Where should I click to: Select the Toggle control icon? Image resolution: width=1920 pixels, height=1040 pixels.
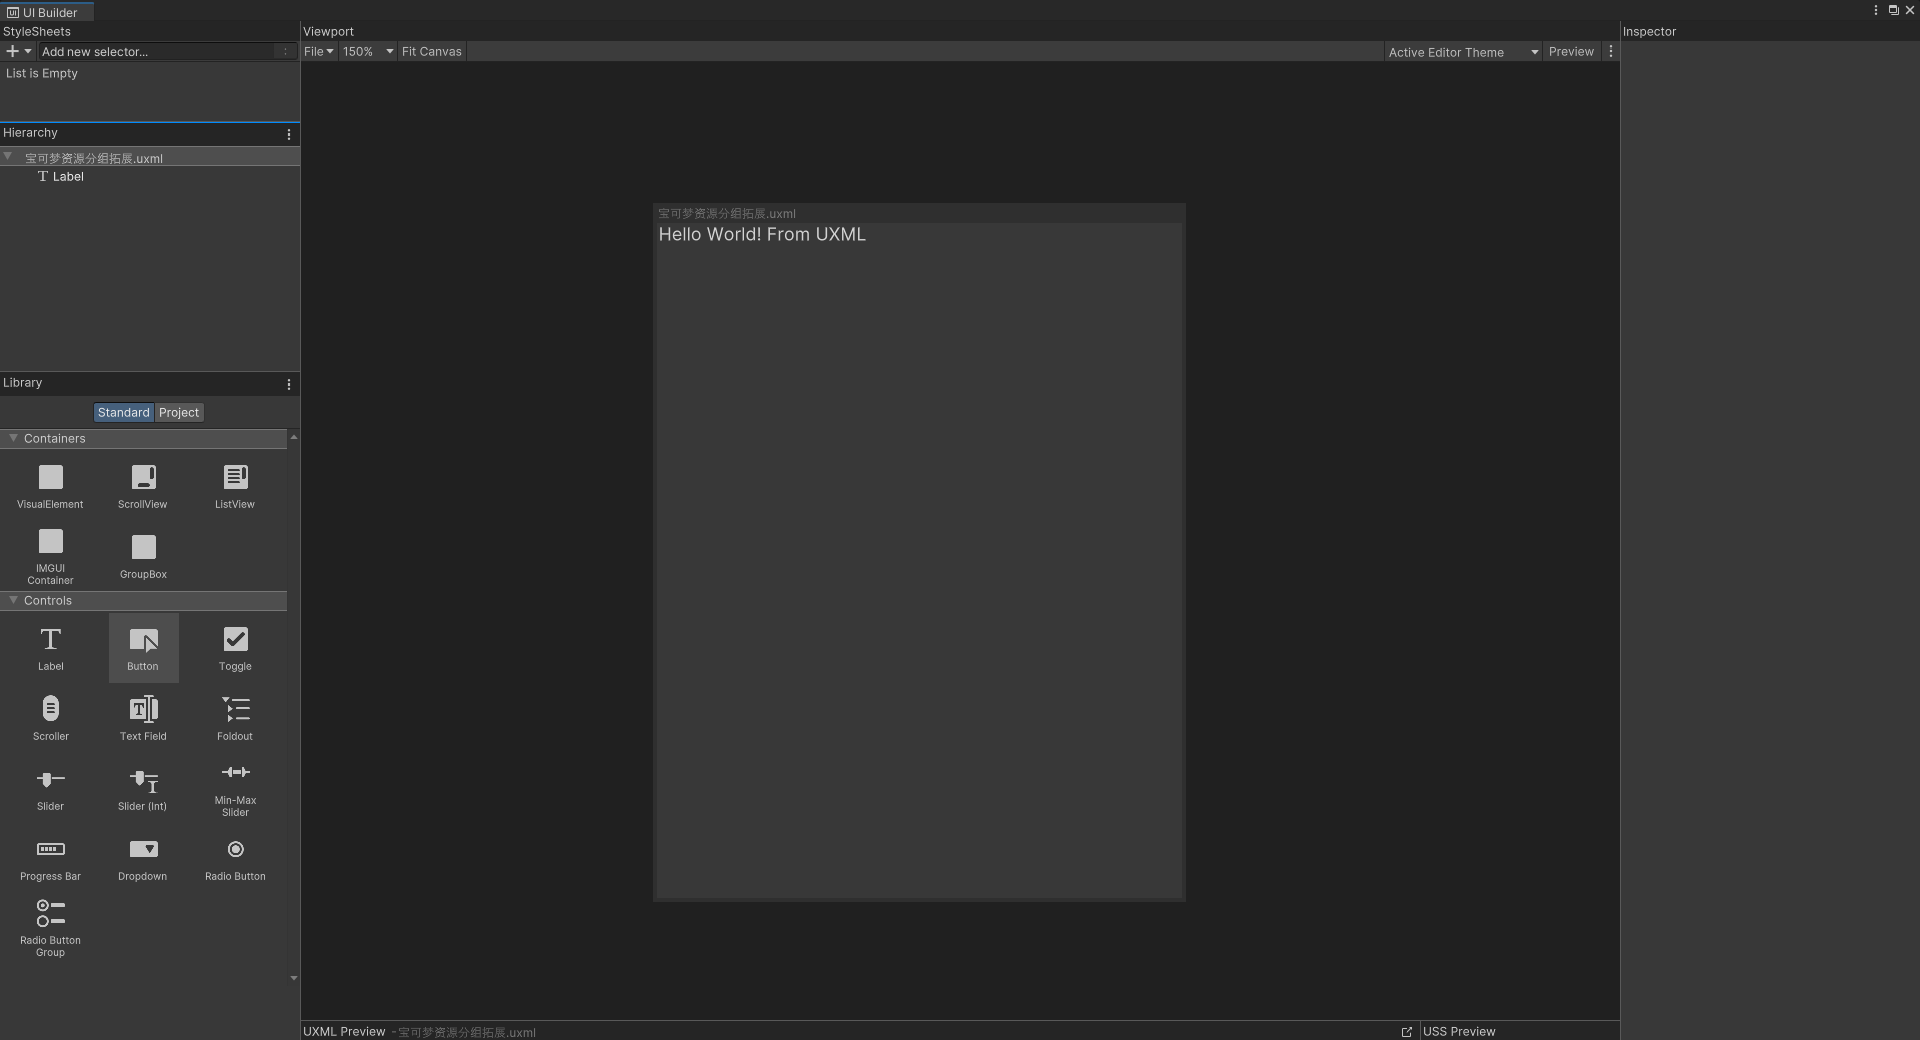[235, 640]
